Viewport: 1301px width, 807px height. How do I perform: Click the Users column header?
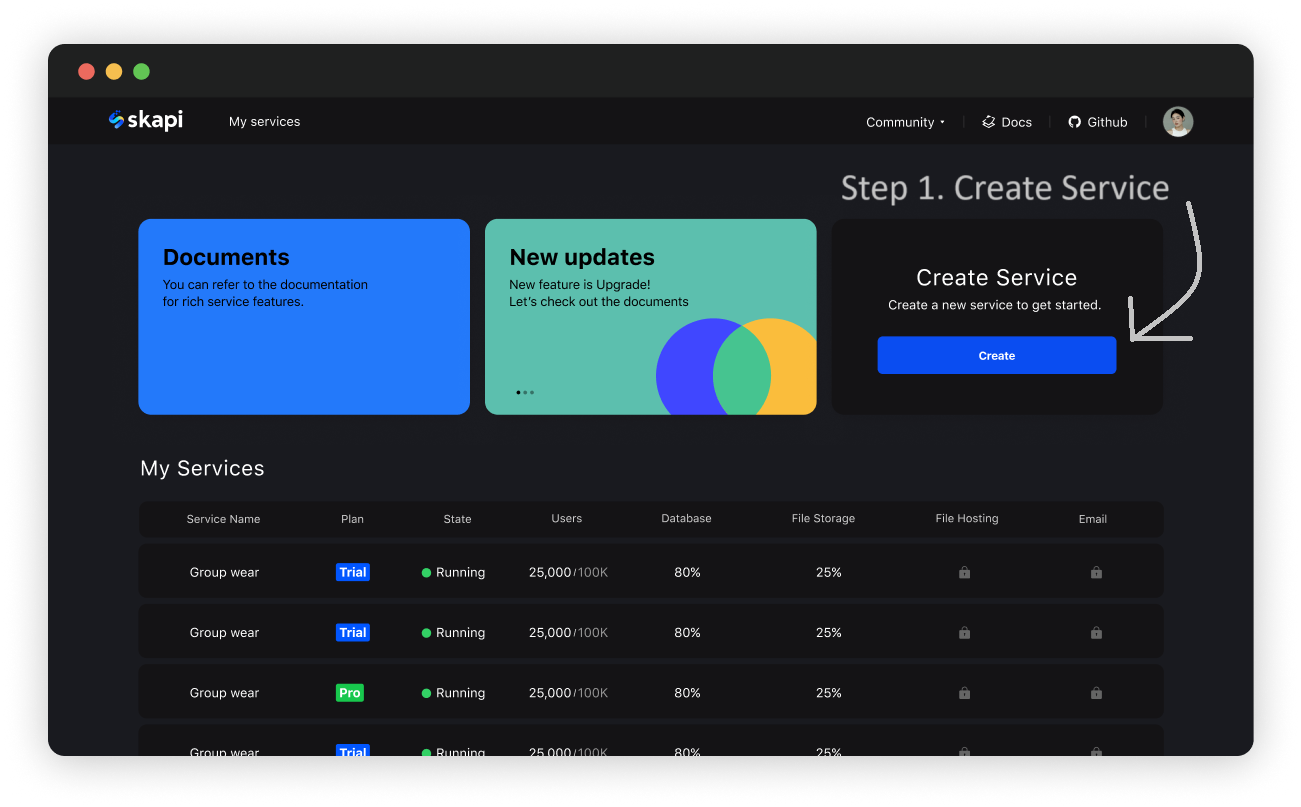pos(567,519)
